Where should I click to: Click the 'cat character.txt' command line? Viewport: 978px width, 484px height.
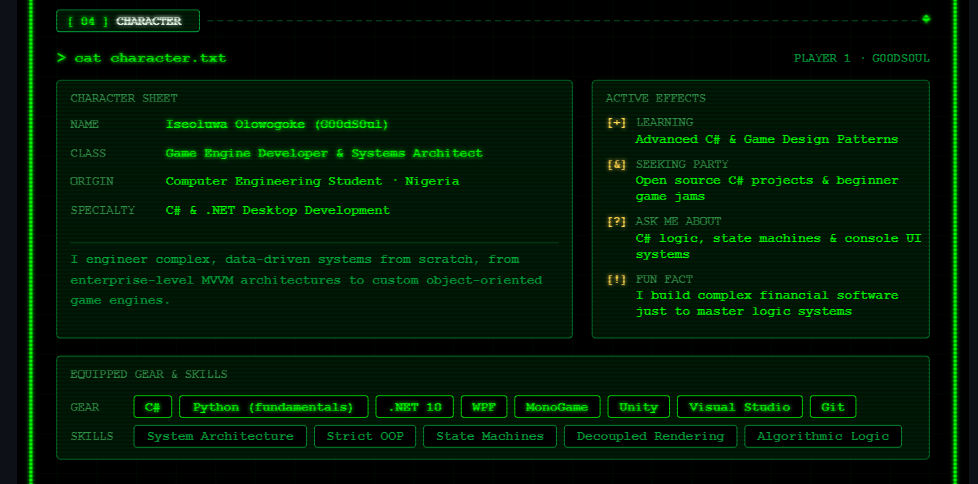click(142, 59)
